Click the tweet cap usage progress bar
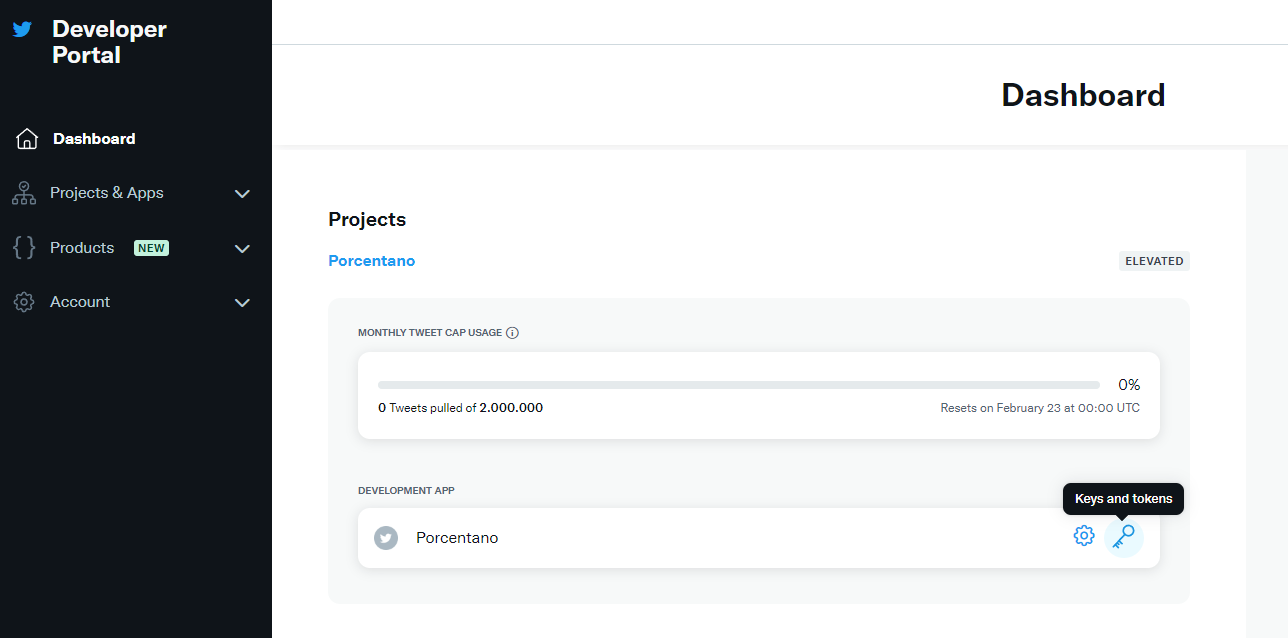1288x638 pixels. [x=739, y=385]
